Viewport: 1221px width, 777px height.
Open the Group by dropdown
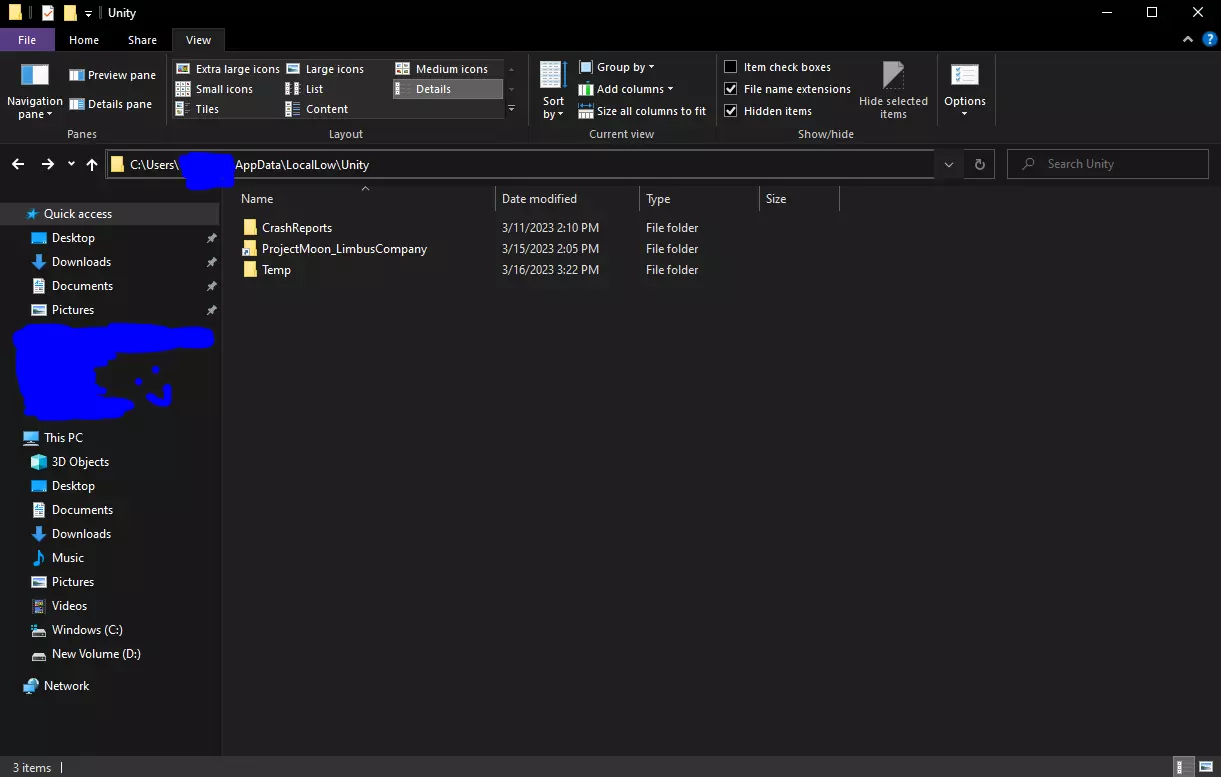click(617, 67)
